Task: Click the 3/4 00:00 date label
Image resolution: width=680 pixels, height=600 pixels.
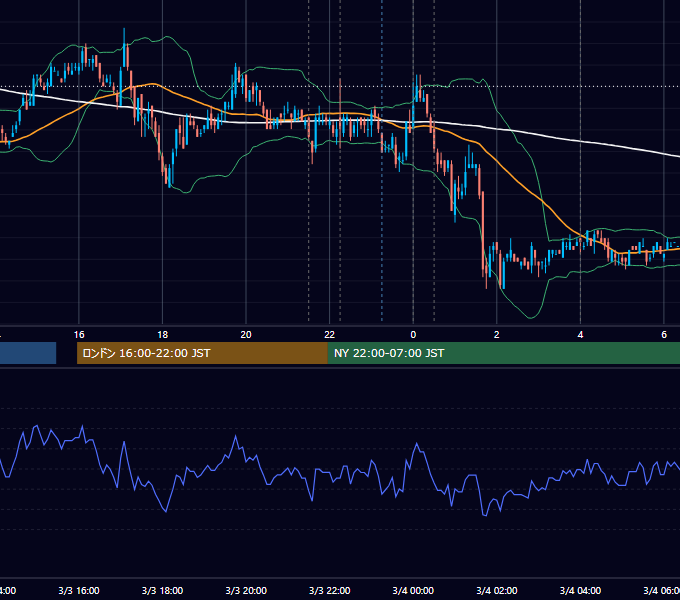Action: 413,590
